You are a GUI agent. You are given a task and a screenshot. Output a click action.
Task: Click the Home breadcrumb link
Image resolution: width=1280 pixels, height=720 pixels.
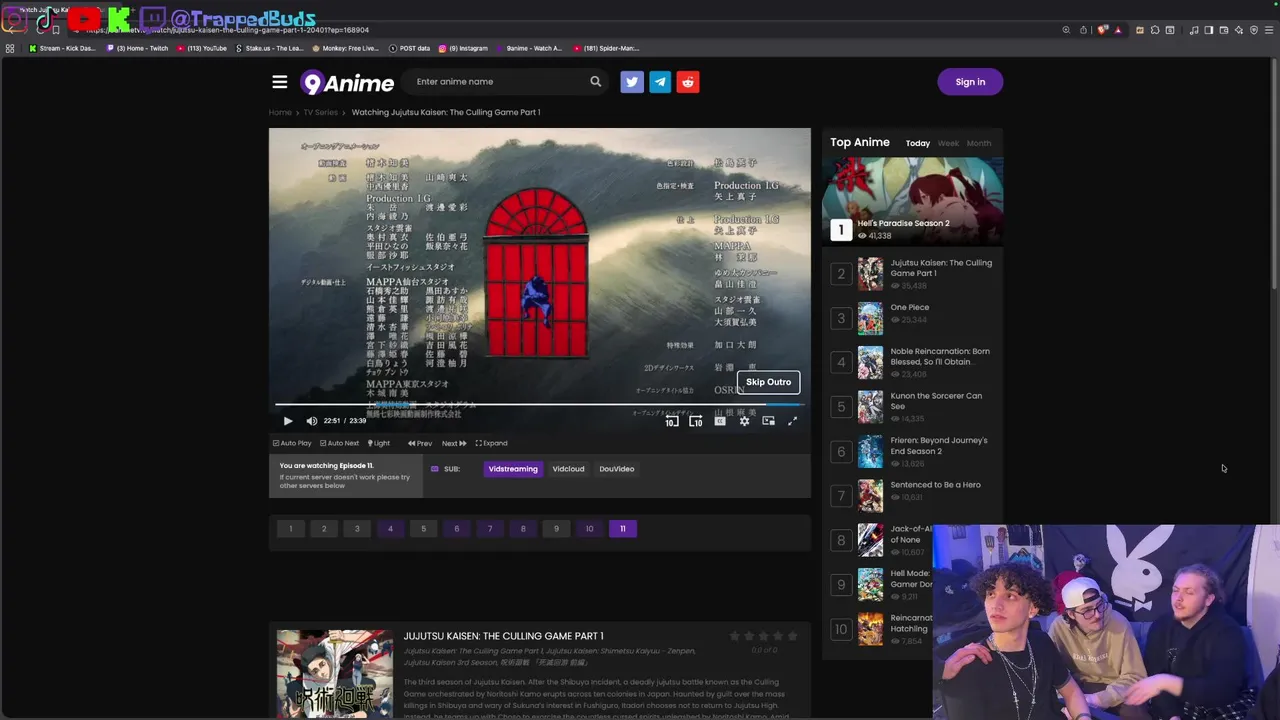tap(280, 112)
